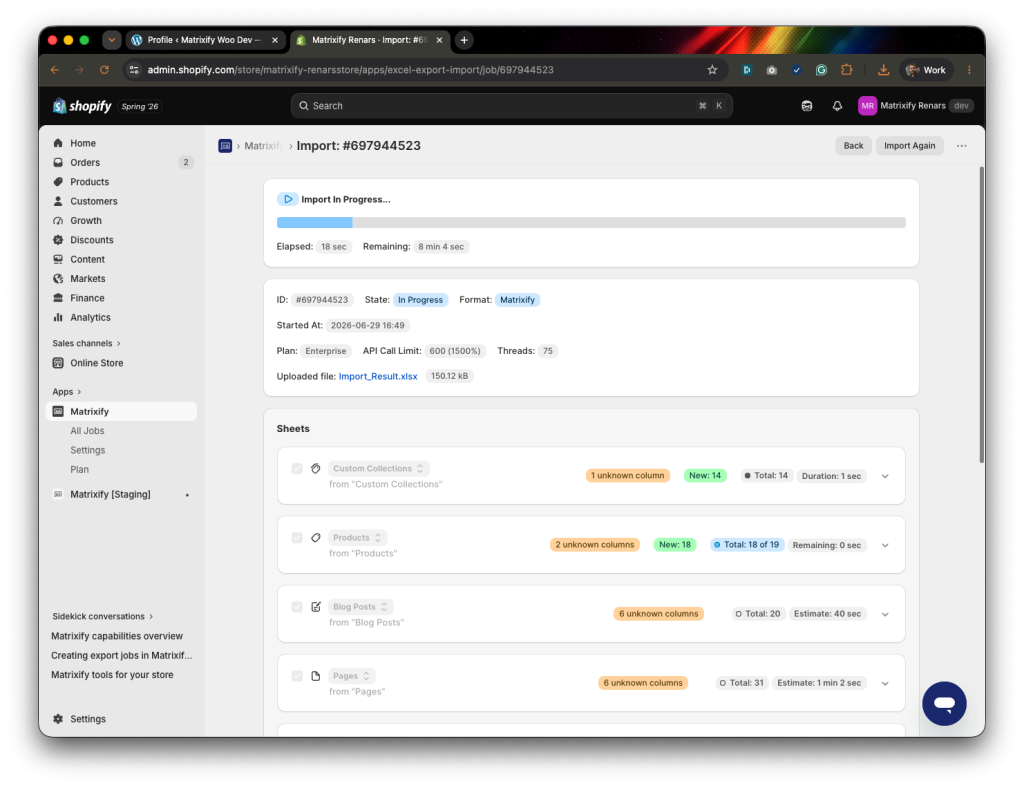Open the floating chat support bubble
This screenshot has width=1024, height=788.
click(944, 703)
